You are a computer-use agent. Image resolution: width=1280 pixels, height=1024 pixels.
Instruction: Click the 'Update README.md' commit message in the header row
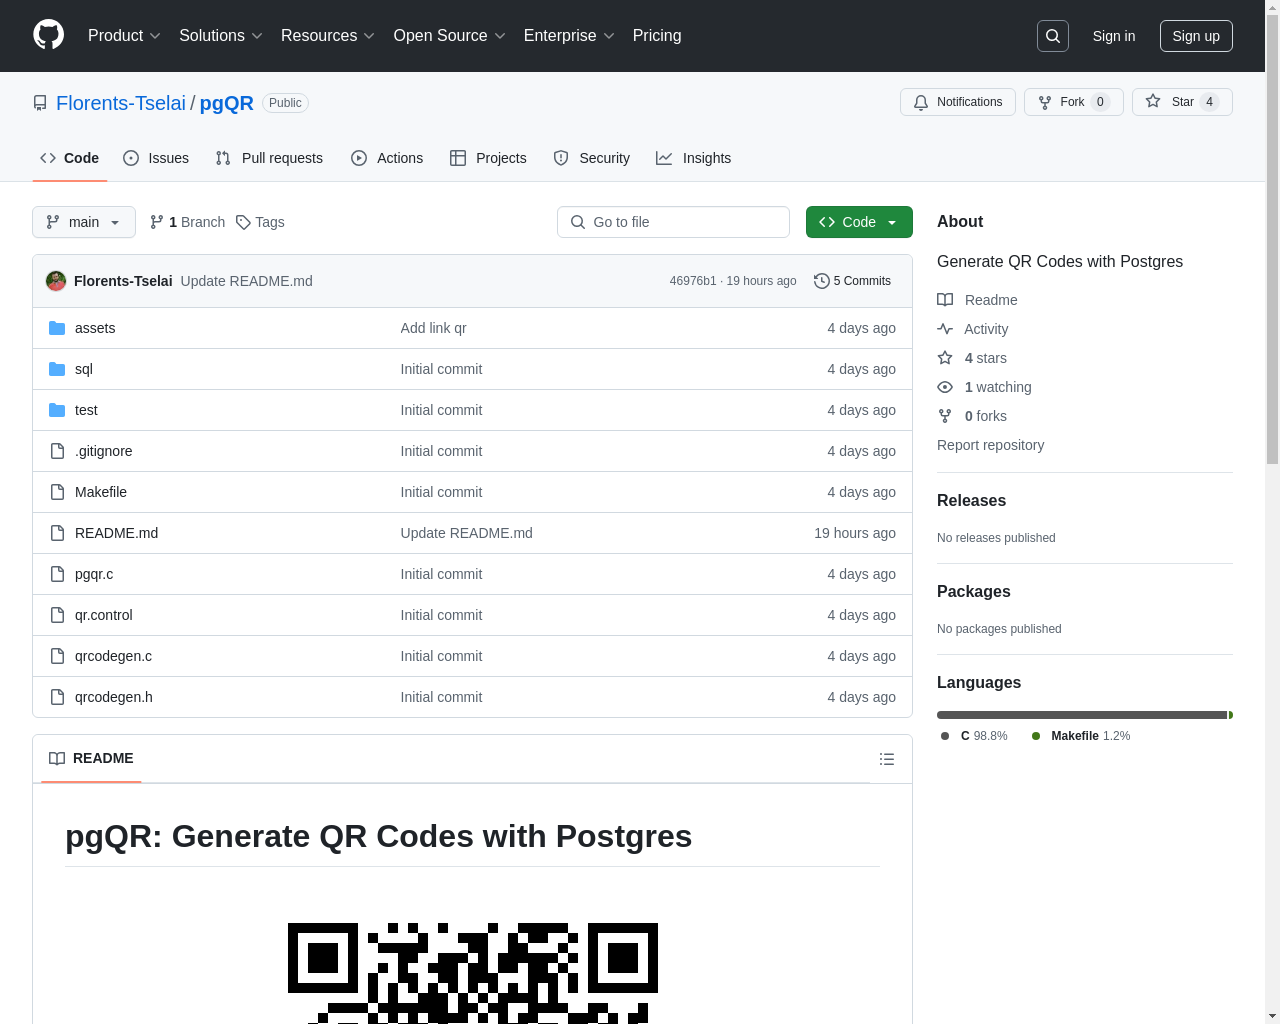pos(246,281)
